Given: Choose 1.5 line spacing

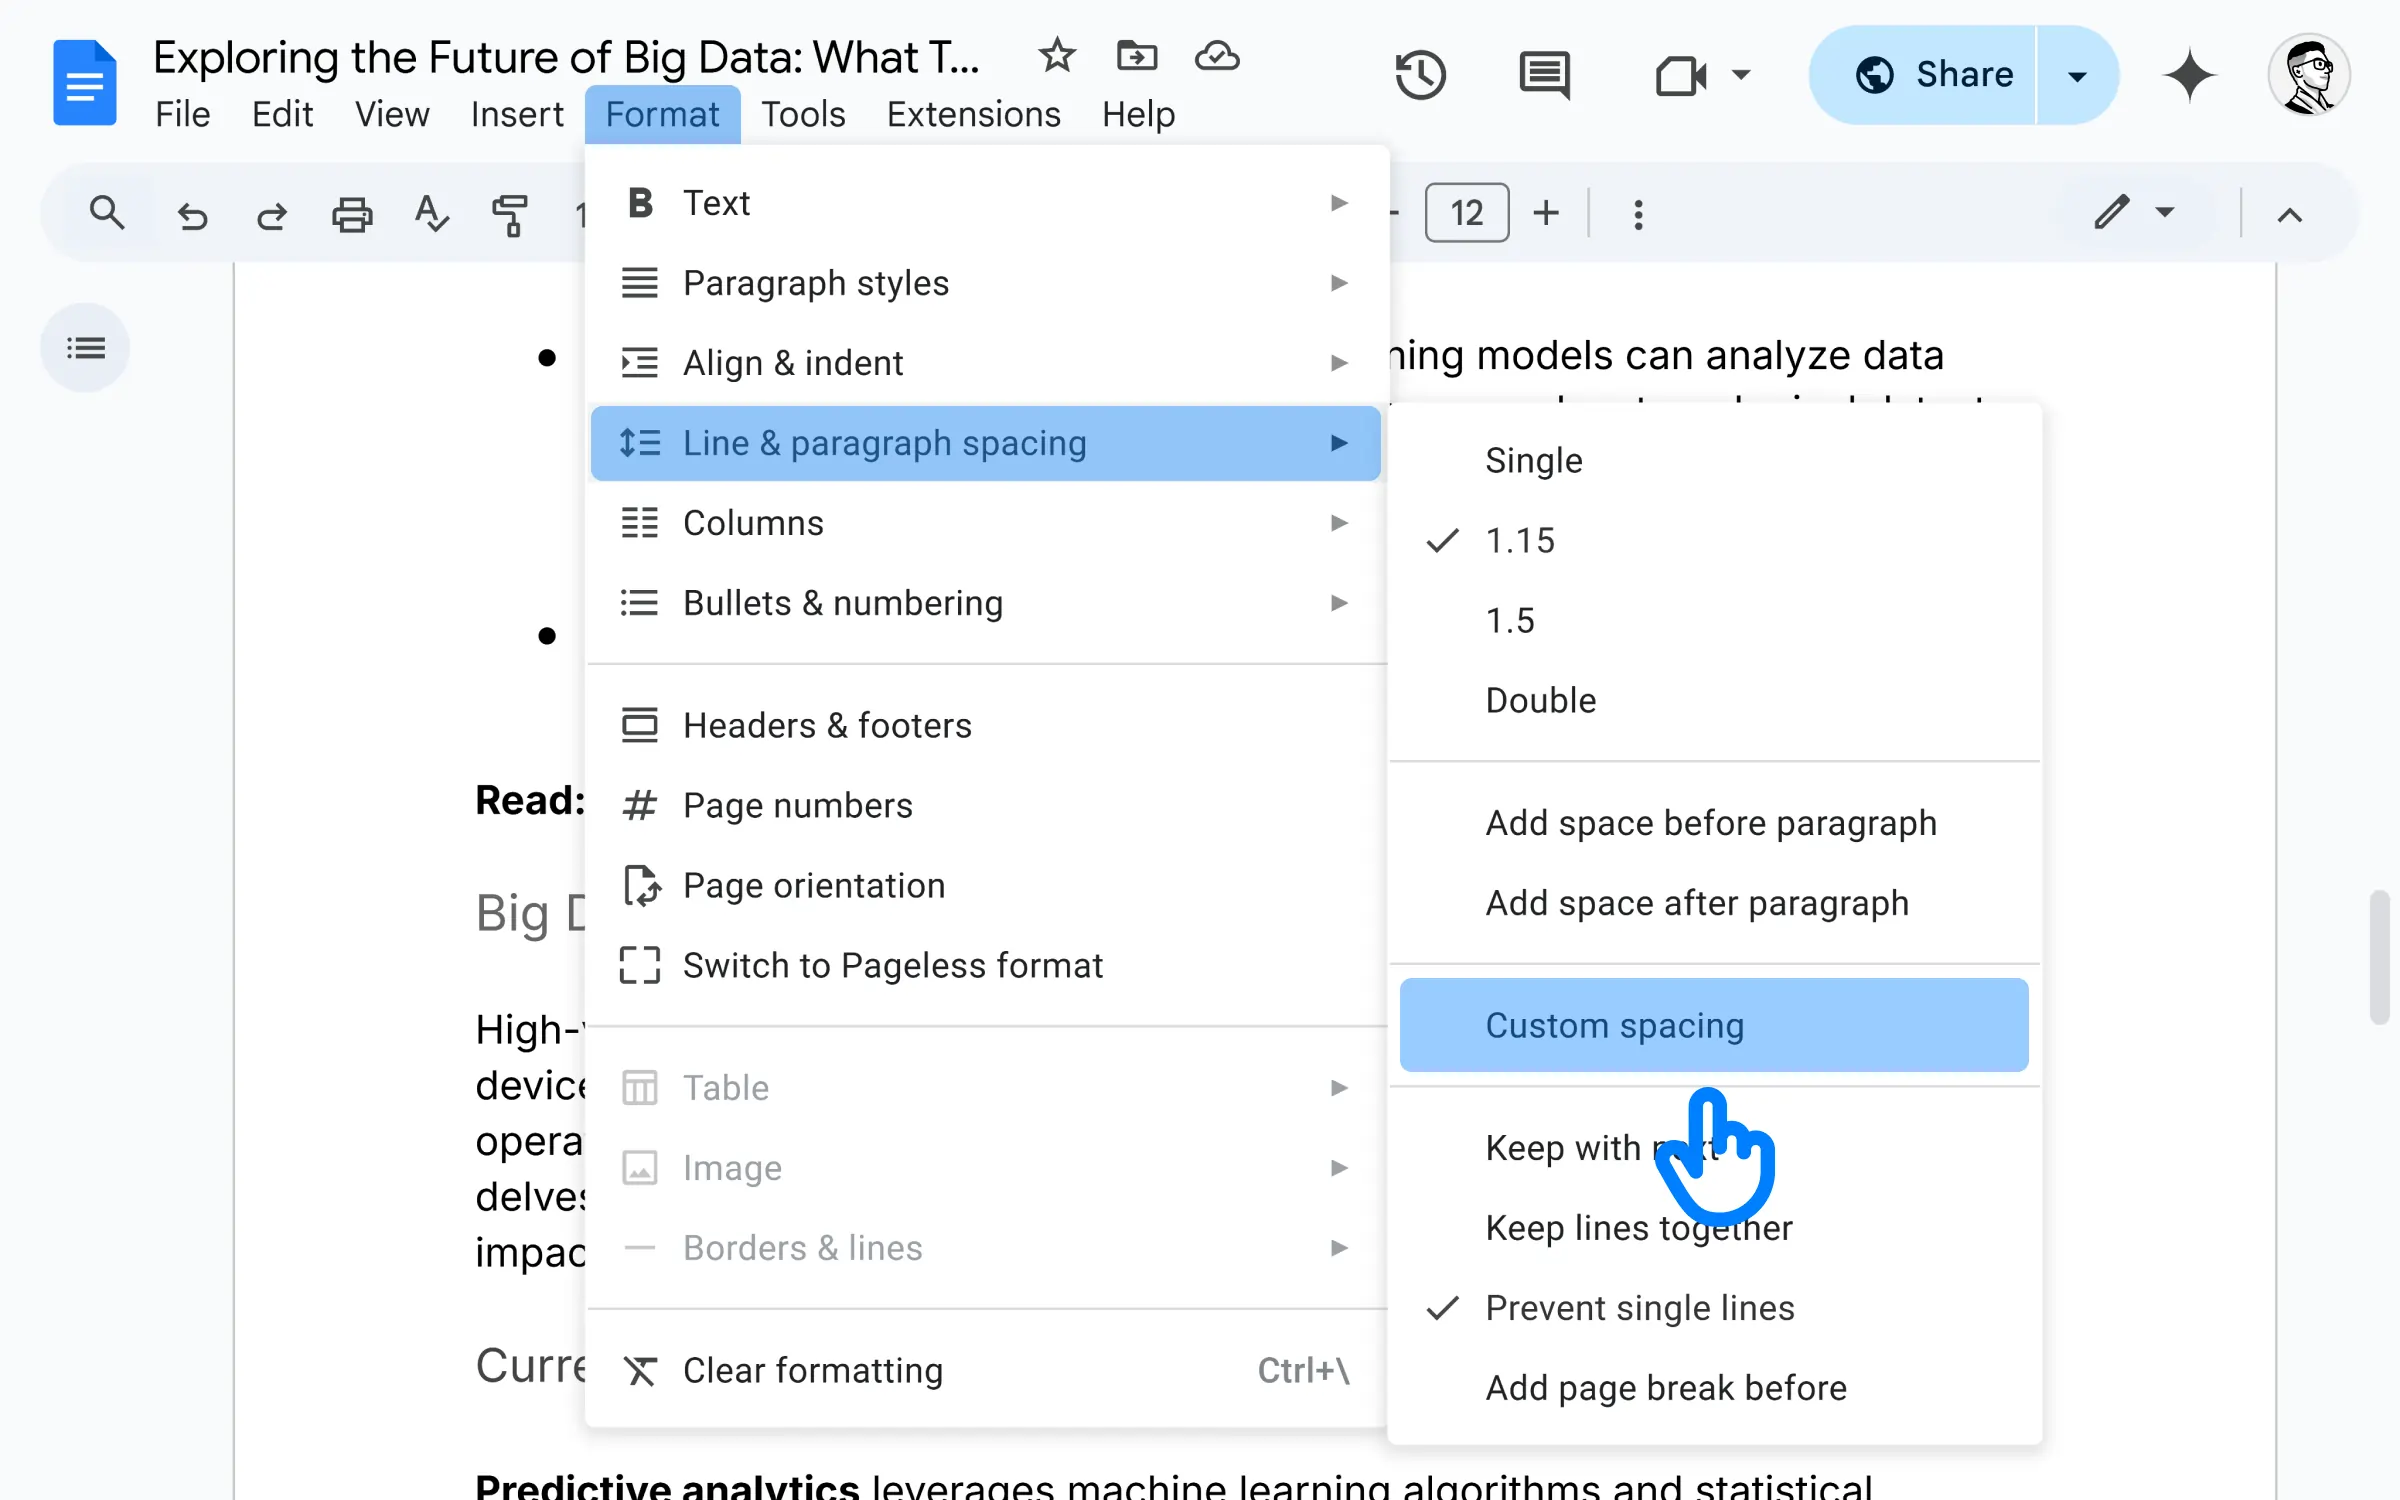Looking at the screenshot, I should click(1714, 621).
